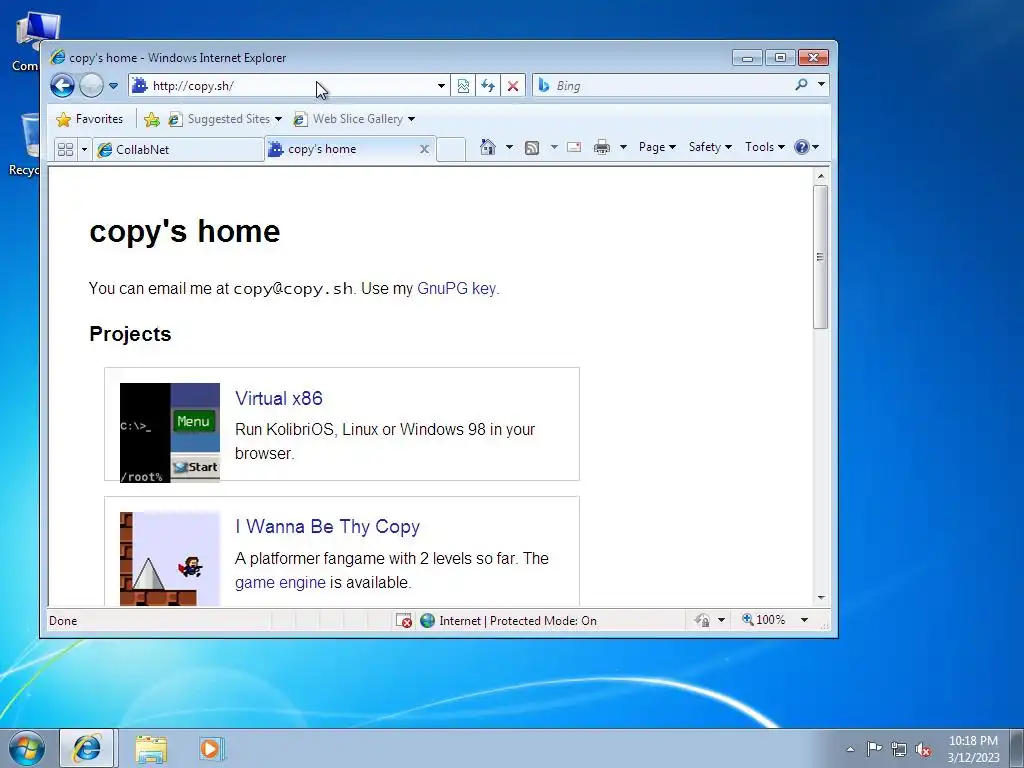Click Action Center flag icon
Image resolution: width=1024 pixels, height=768 pixels.
pos(874,748)
